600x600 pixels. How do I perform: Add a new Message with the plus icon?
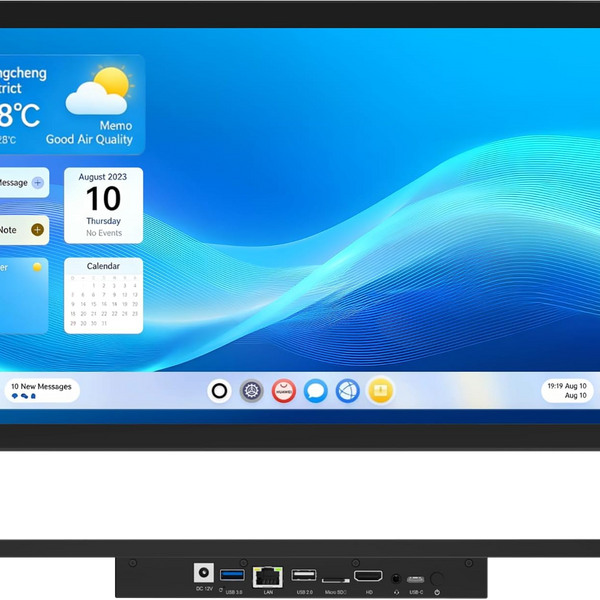[38, 183]
